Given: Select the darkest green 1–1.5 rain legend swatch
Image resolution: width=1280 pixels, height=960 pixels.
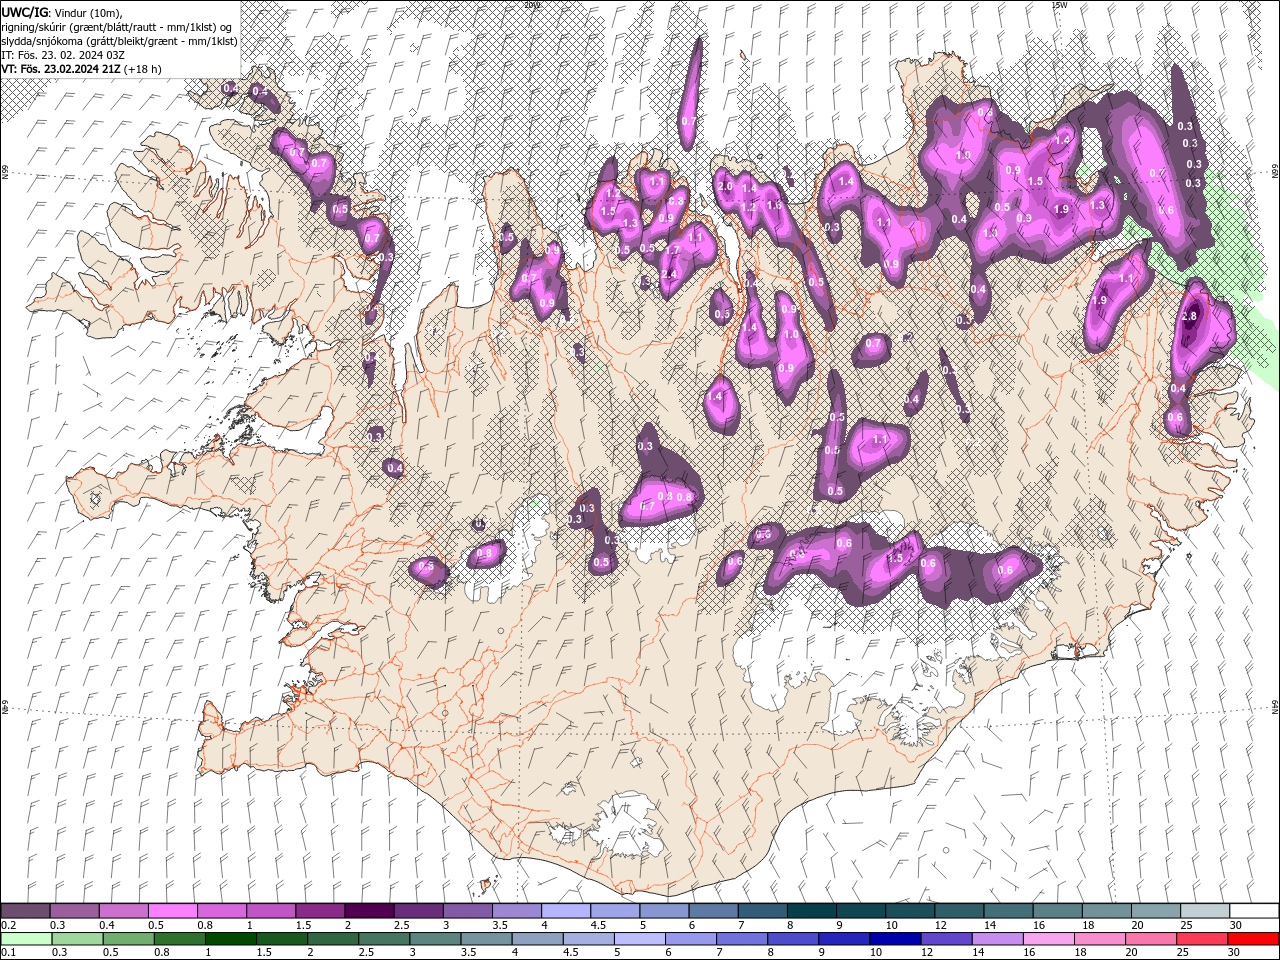Looking at the screenshot, I should (x=231, y=939).
